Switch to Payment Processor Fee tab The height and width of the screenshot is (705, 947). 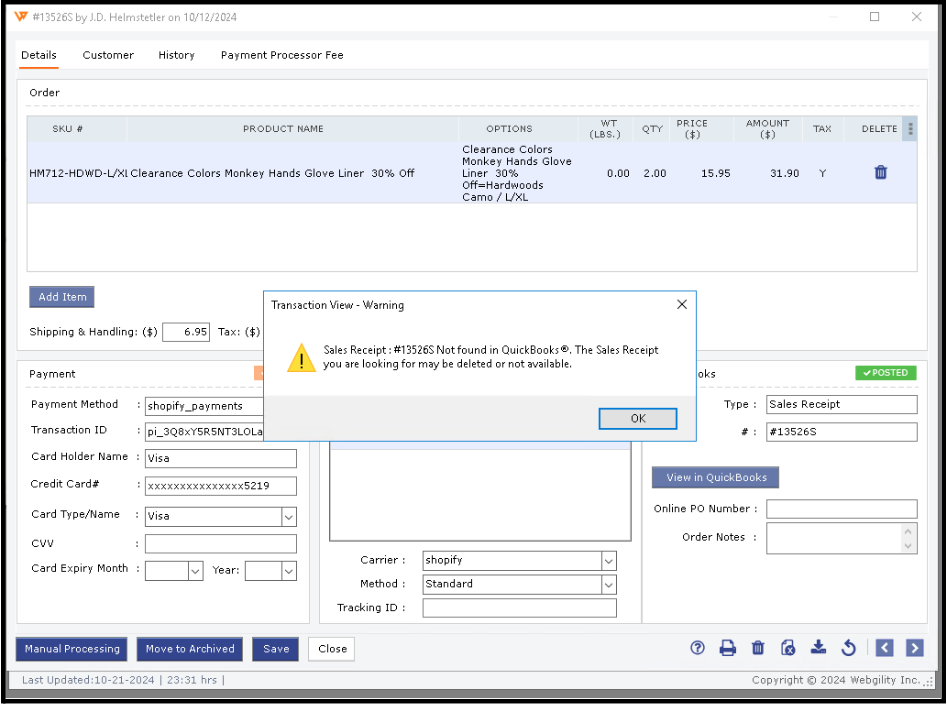pos(282,55)
